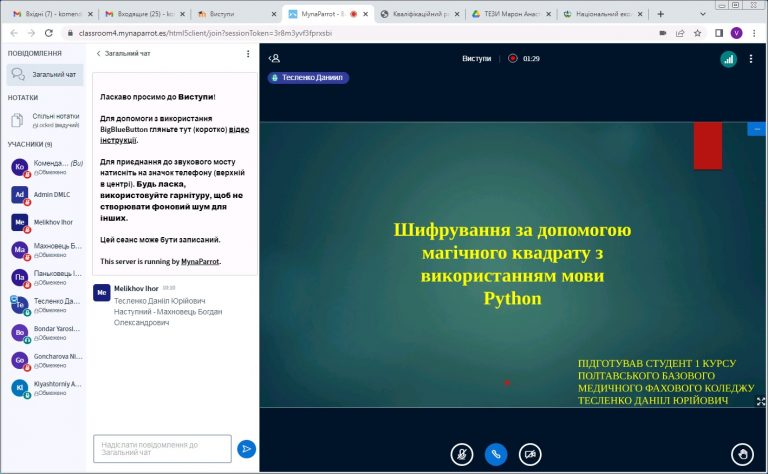Select user Melikhov Ihor in the participants list
This screenshot has height=474, width=768.
pos(48,222)
